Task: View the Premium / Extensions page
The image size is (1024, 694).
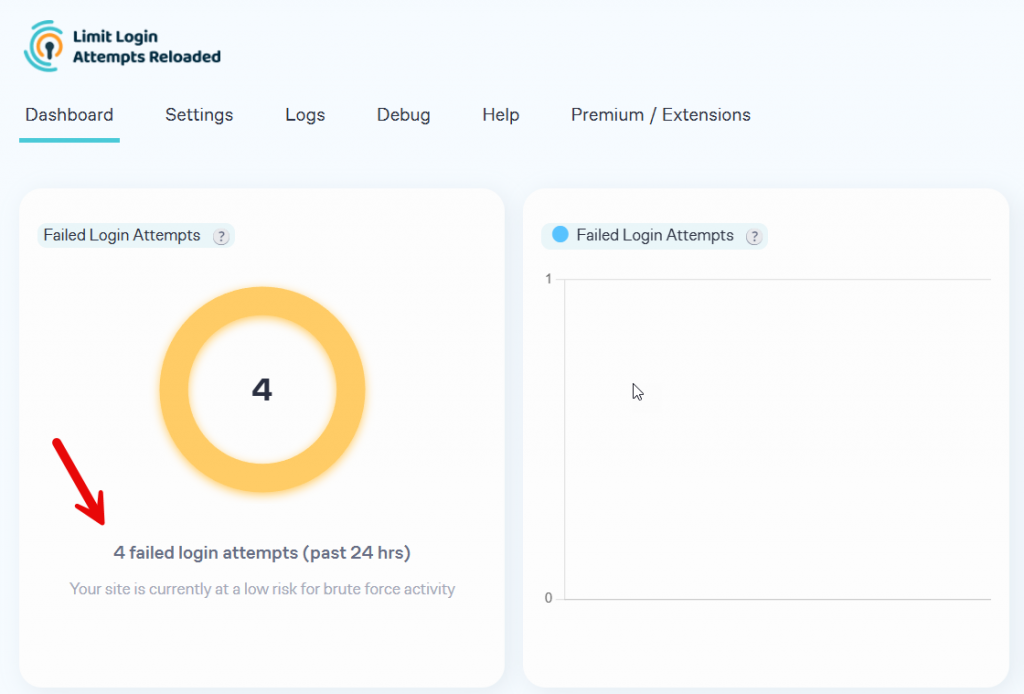Action: click(660, 115)
